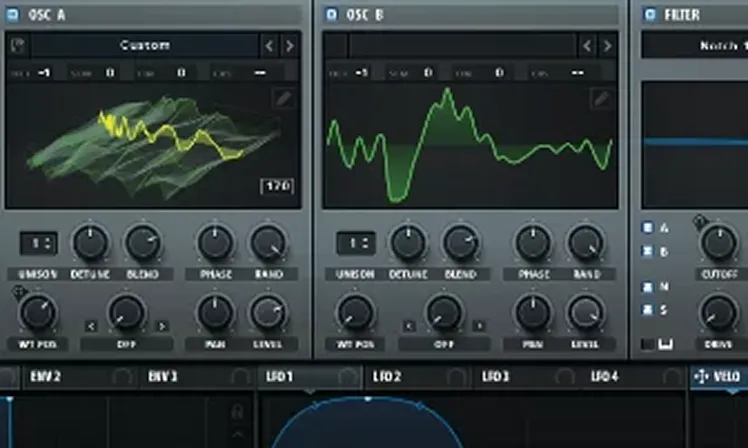
Task: Select the previous OSC A wavetable arrow
Action: coord(268,45)
